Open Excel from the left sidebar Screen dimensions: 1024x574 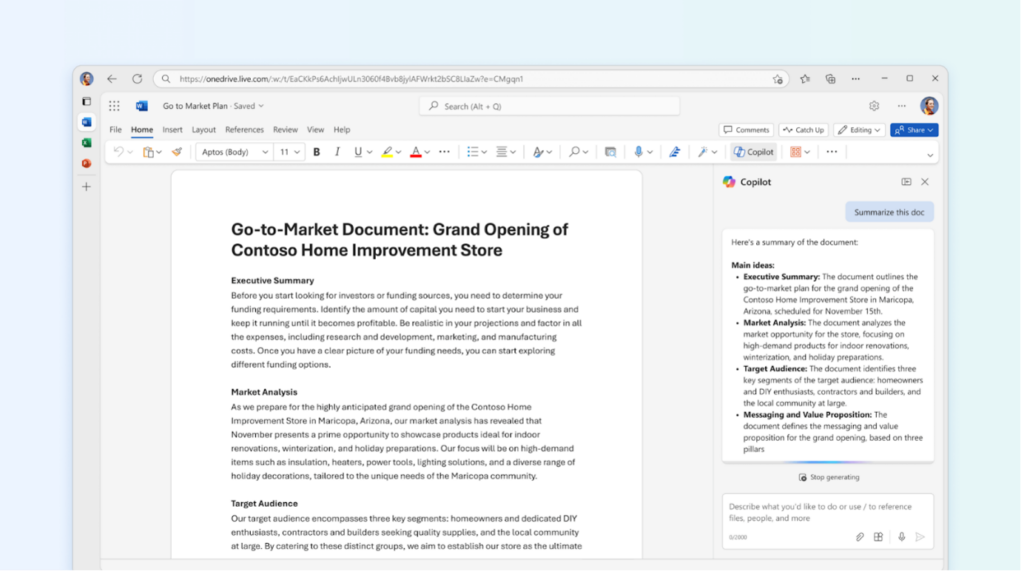point(86,143)
